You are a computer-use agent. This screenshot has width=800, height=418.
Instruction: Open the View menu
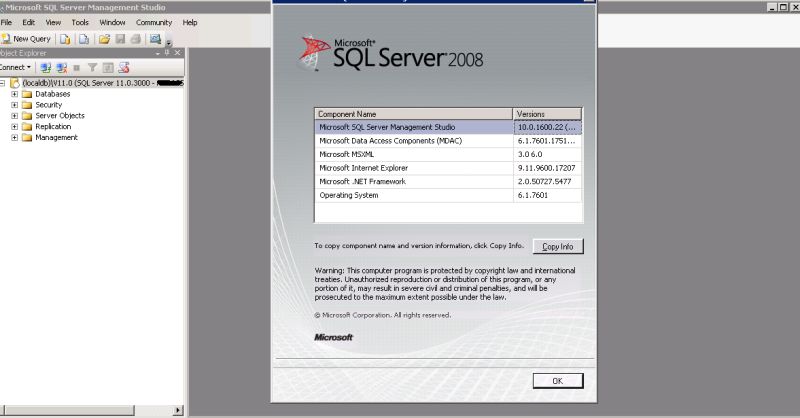click(53, 22)
